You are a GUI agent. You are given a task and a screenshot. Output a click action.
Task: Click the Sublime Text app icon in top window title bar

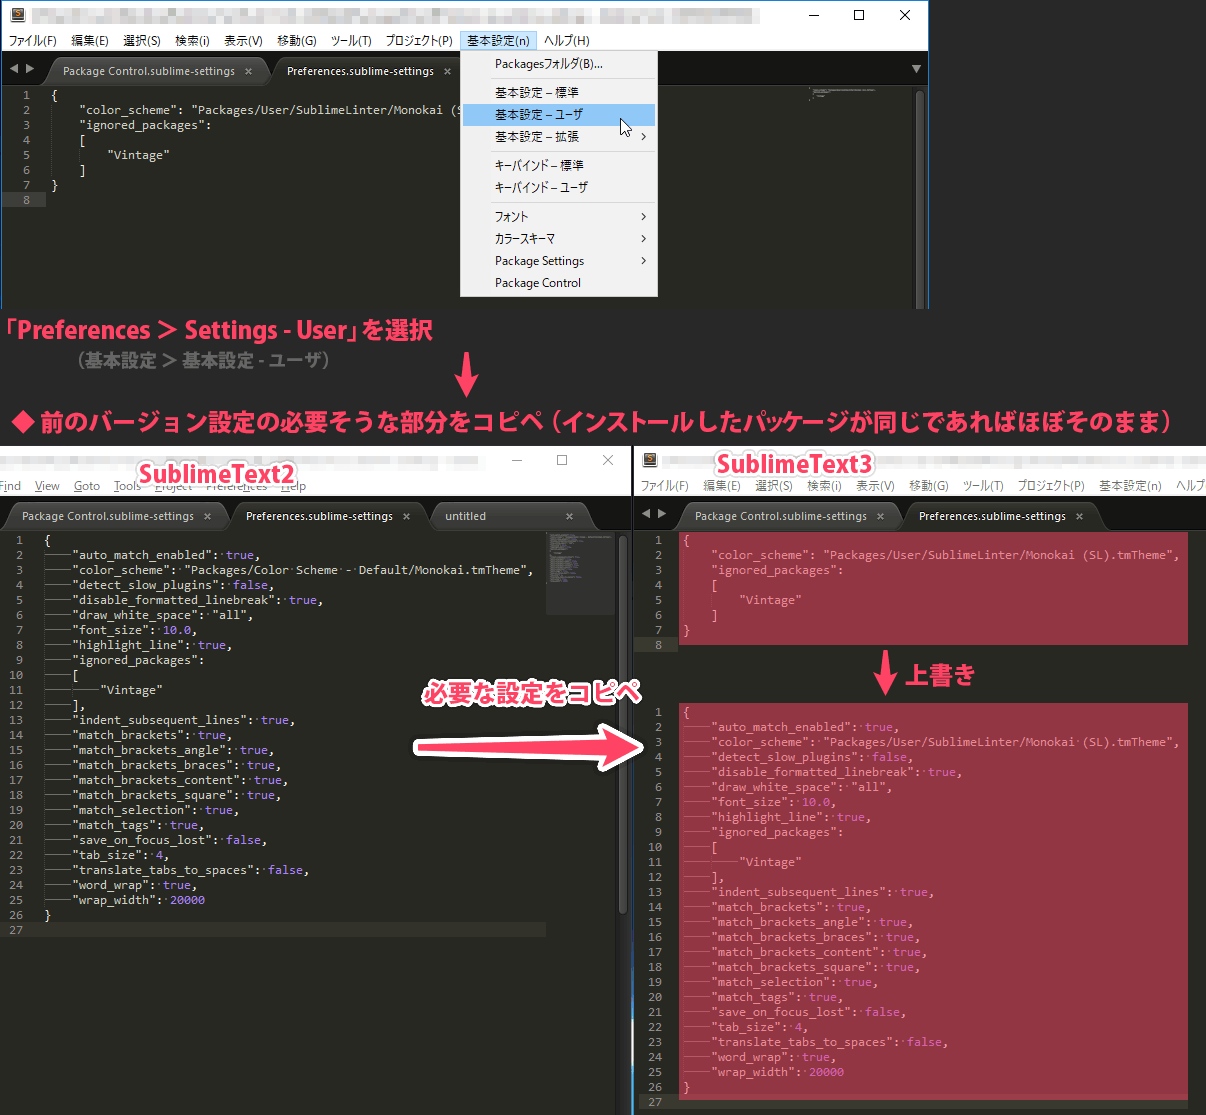point(17,15)
